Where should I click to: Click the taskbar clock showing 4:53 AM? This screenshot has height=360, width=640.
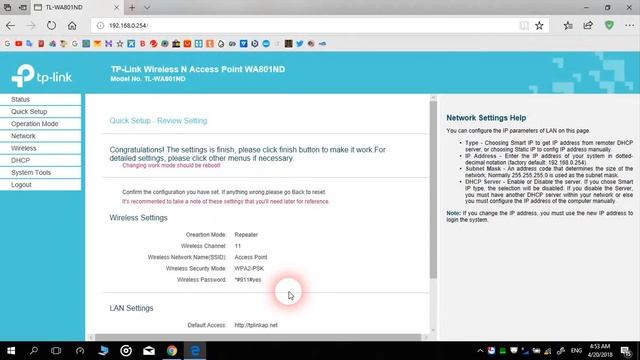click(x=600, y=351)
